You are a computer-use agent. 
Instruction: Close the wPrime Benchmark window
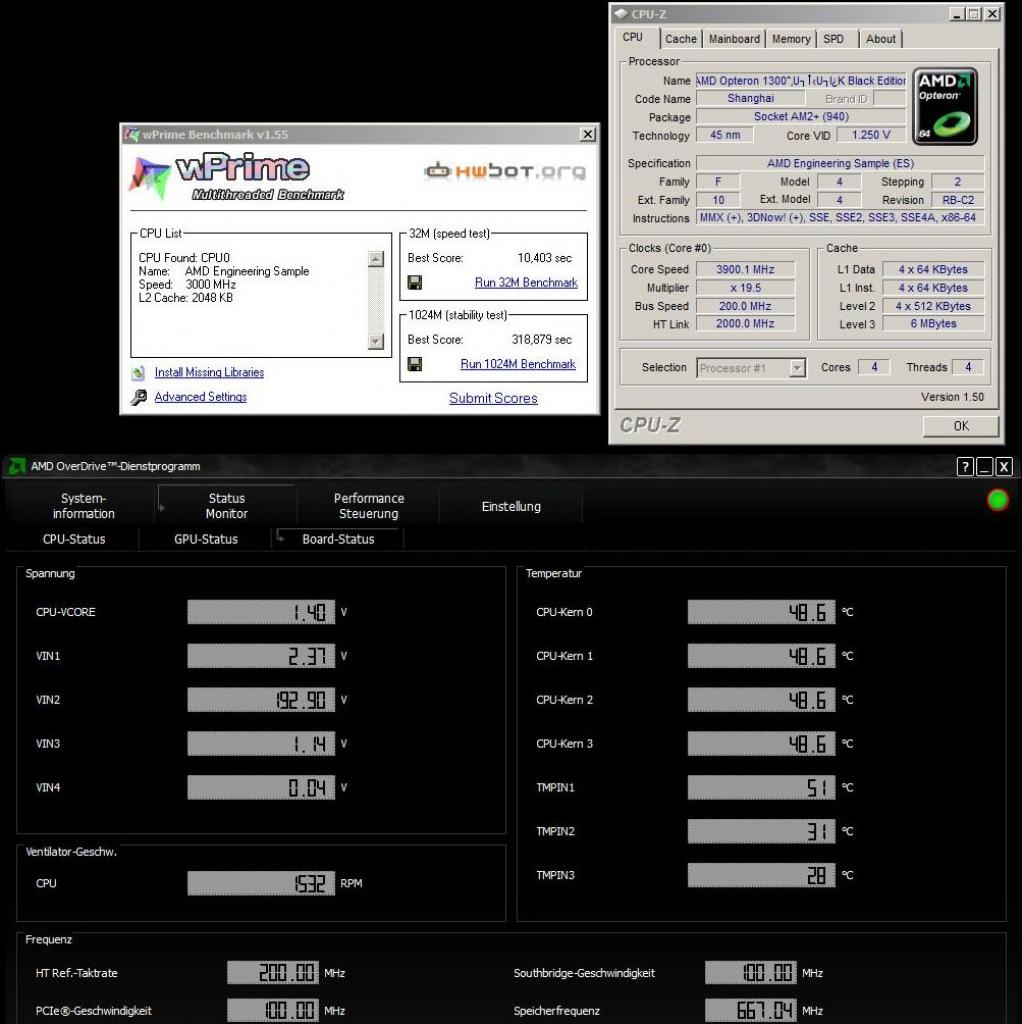pos(588,134)
